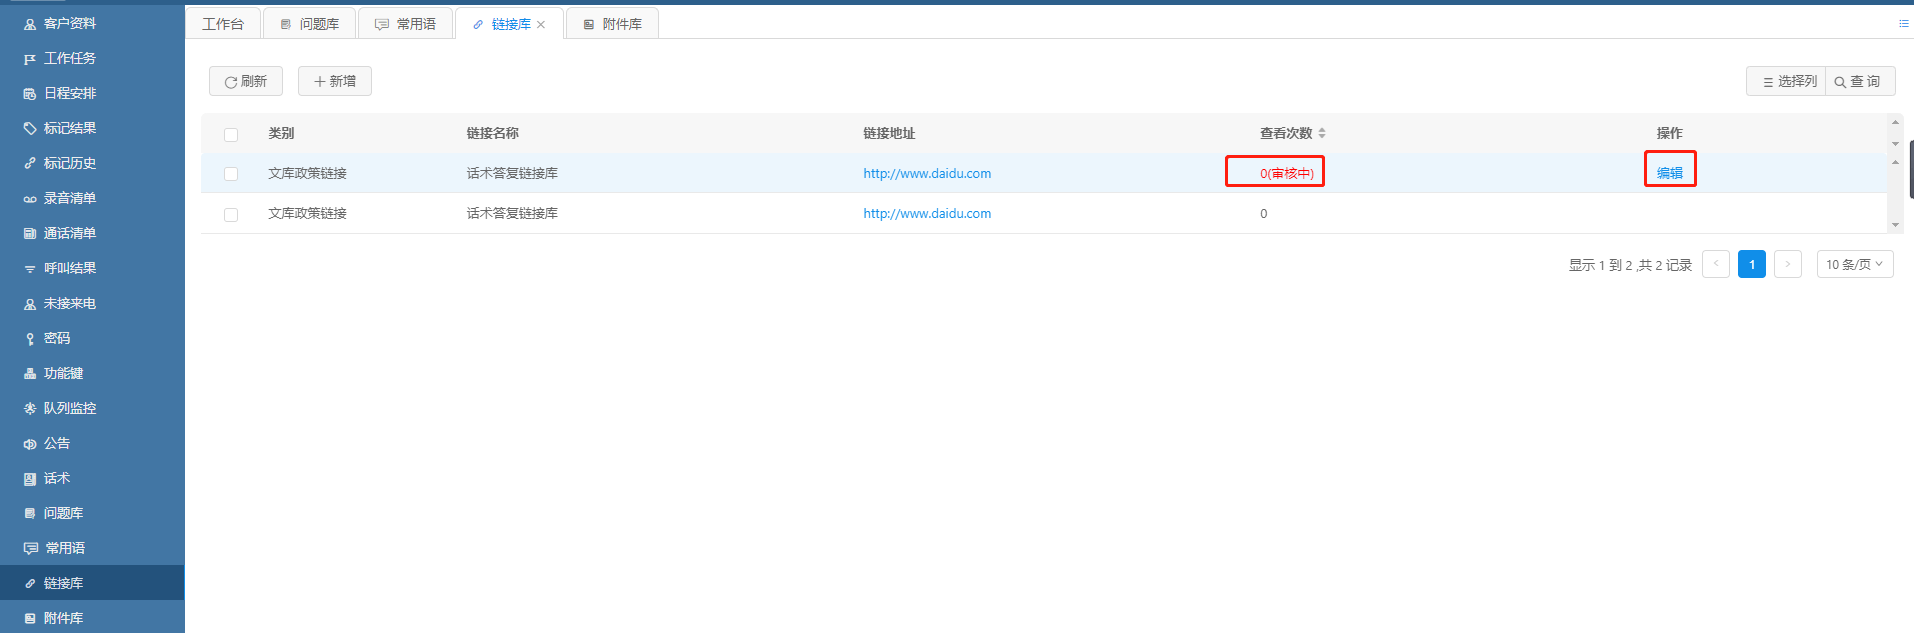Open 日程安排 calendar icon in sidebar
This screenshot has width=1914, height=633.
(30, 94)
